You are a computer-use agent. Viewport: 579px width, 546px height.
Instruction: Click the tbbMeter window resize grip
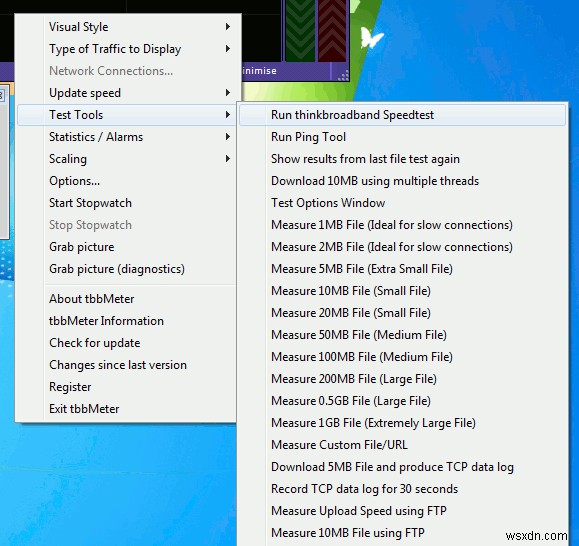(343, 75)
